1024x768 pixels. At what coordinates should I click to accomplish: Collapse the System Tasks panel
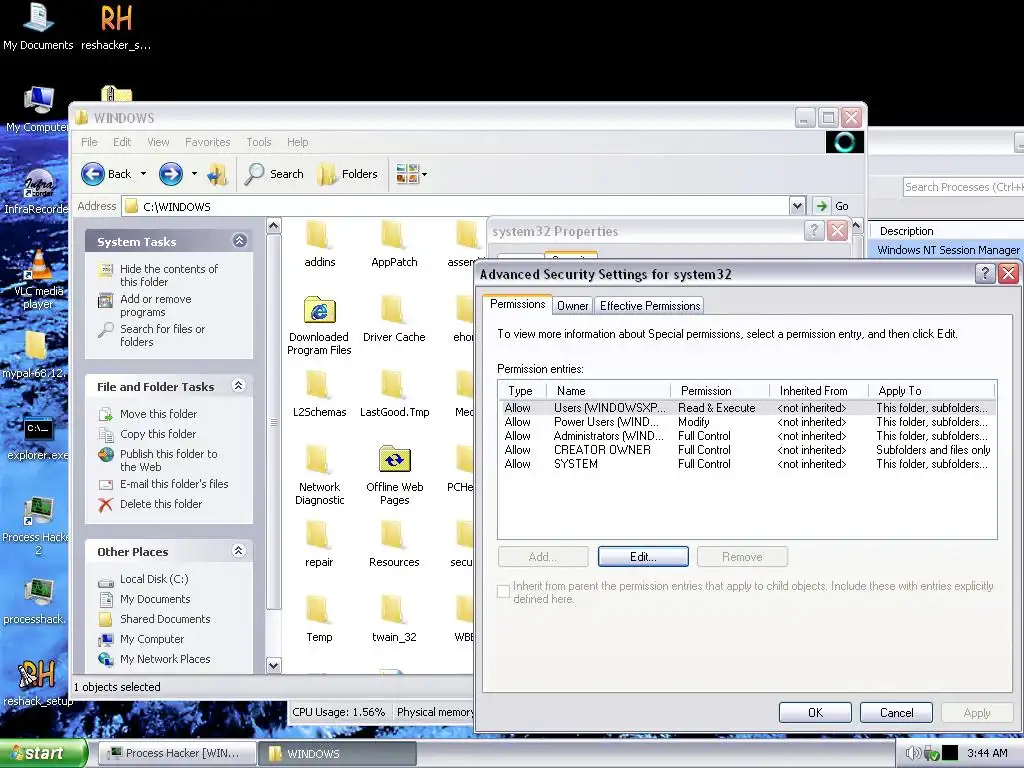click(239, 241)
